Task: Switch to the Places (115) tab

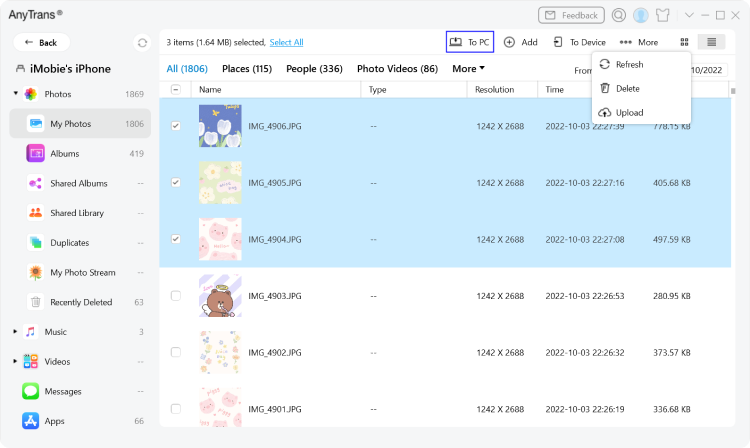Action: (x=246, y=69)
